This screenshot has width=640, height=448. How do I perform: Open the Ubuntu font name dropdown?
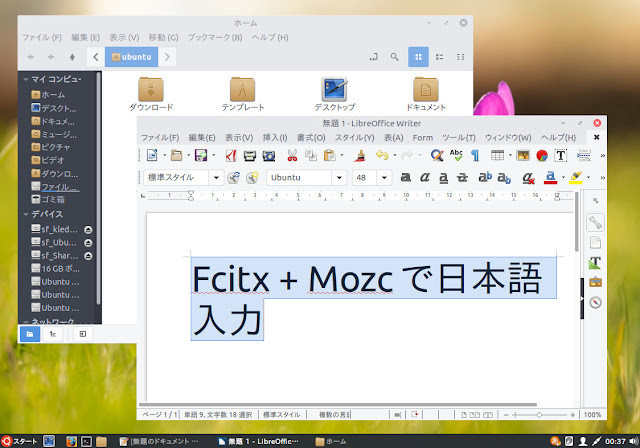(x=339, y=177)
